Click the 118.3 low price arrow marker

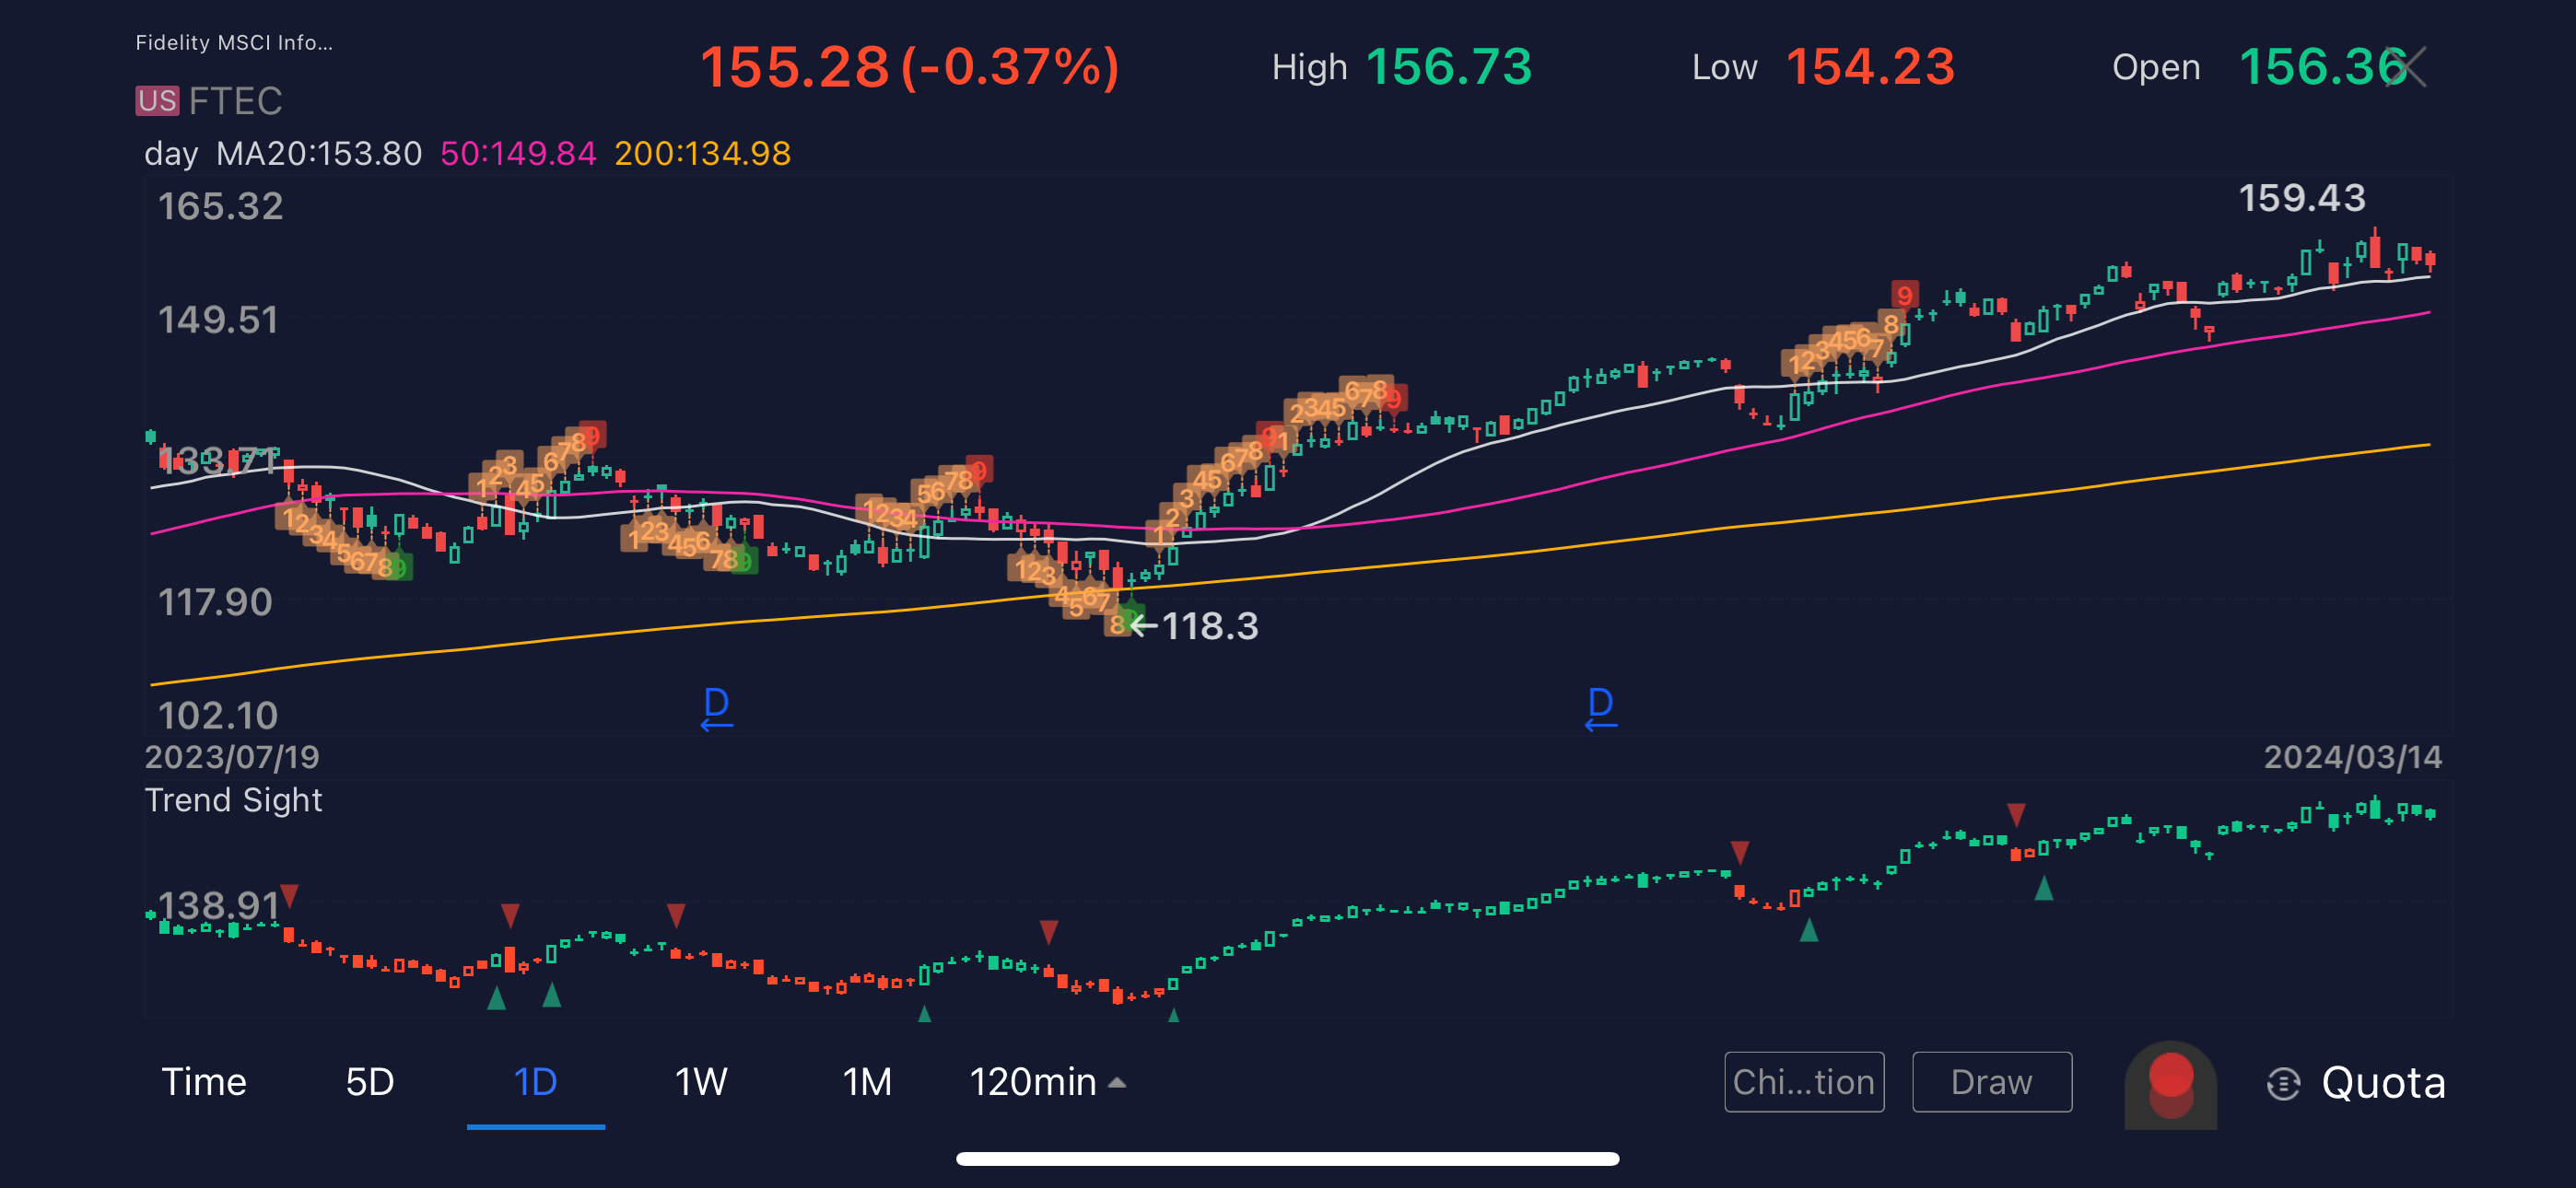[x=1195, y=626]
